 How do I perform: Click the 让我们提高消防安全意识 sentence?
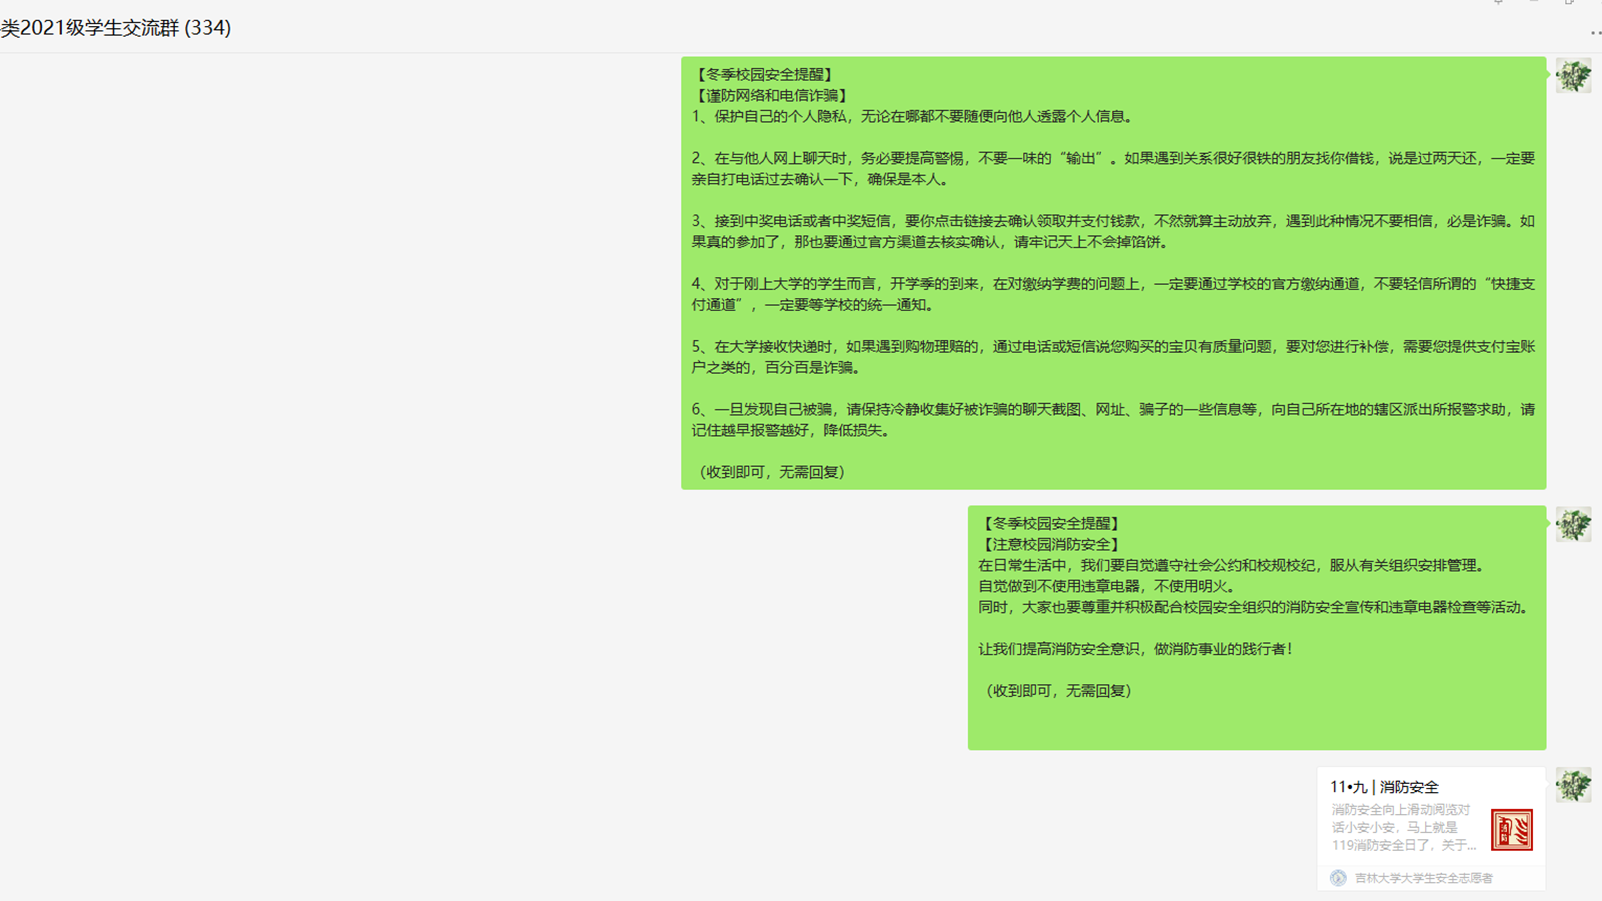click(1137, 649)
